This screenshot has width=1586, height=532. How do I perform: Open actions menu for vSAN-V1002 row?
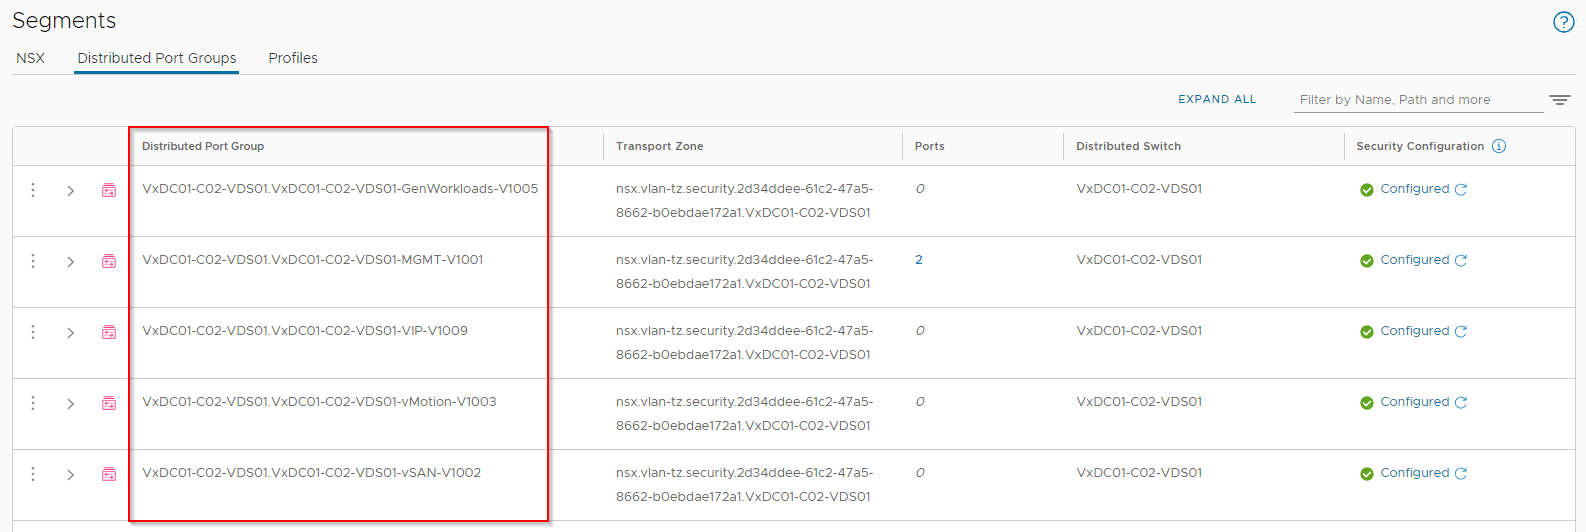click(33, 474)
